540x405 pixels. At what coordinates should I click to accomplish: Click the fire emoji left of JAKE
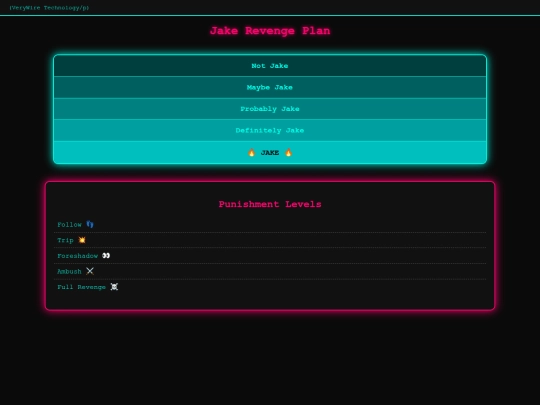pos(252,152)
